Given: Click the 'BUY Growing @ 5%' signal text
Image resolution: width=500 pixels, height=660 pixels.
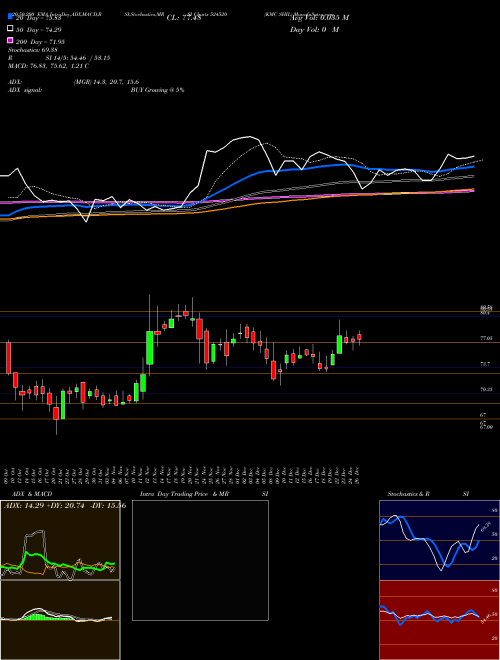Looking at the screenshot, I should click(x=157, y=90).
